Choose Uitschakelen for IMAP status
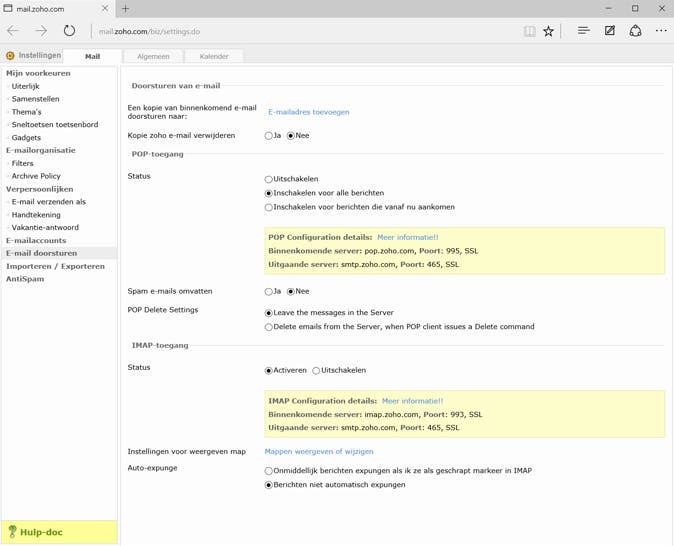674x546 pixels. tap(316, 370)
